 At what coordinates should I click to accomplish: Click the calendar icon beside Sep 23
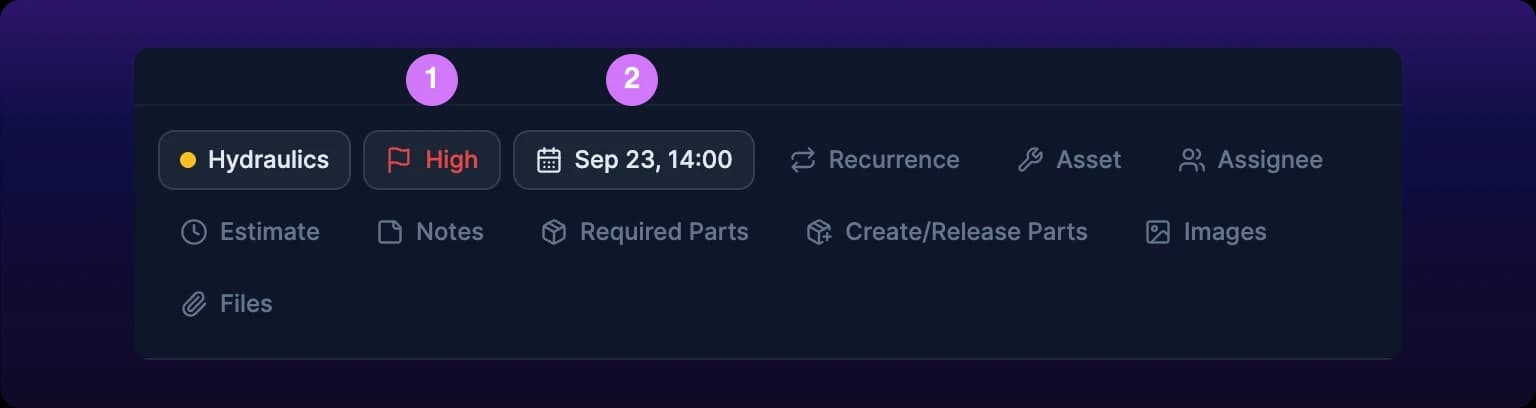pos(549,160)
